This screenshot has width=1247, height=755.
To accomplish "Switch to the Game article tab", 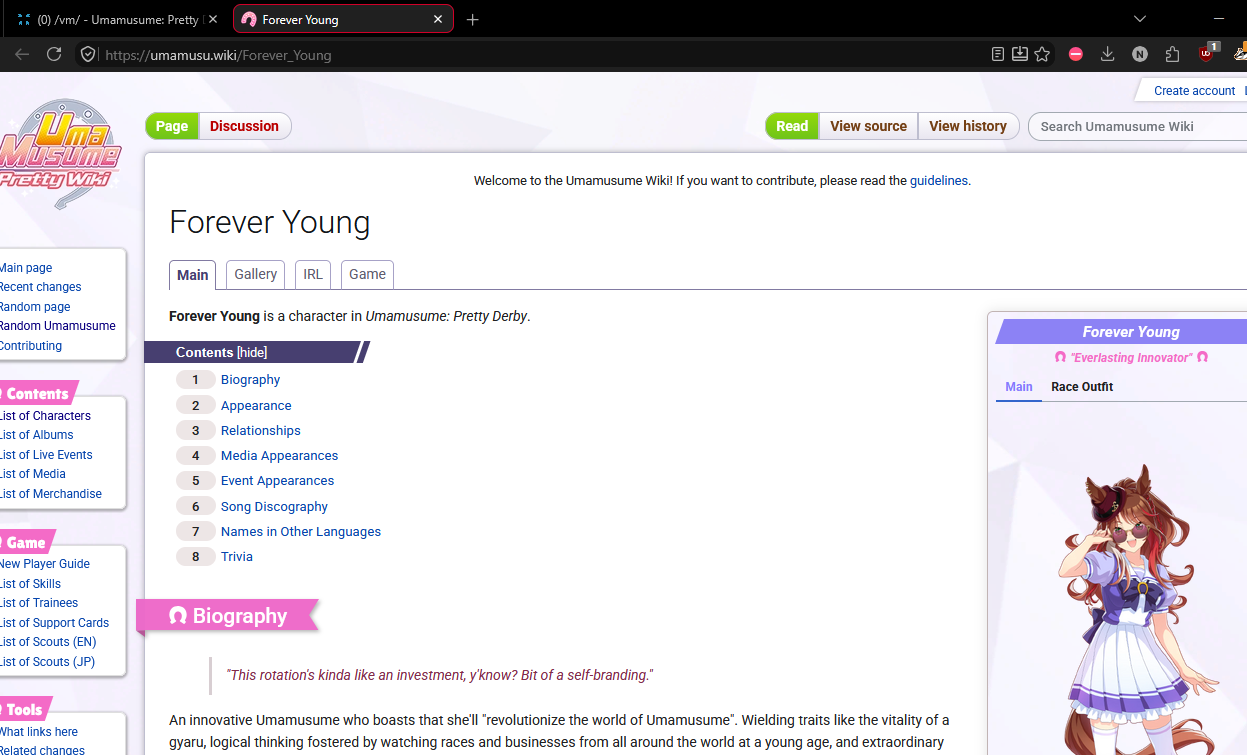I will (367, 274).
